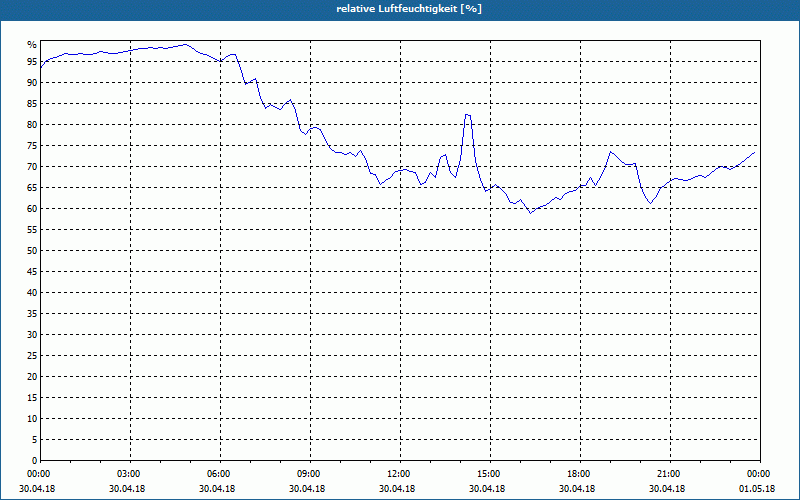The image size is (800, 500).
Task: Pick the y-axis tick label '45'
Action: pos(32,271)
